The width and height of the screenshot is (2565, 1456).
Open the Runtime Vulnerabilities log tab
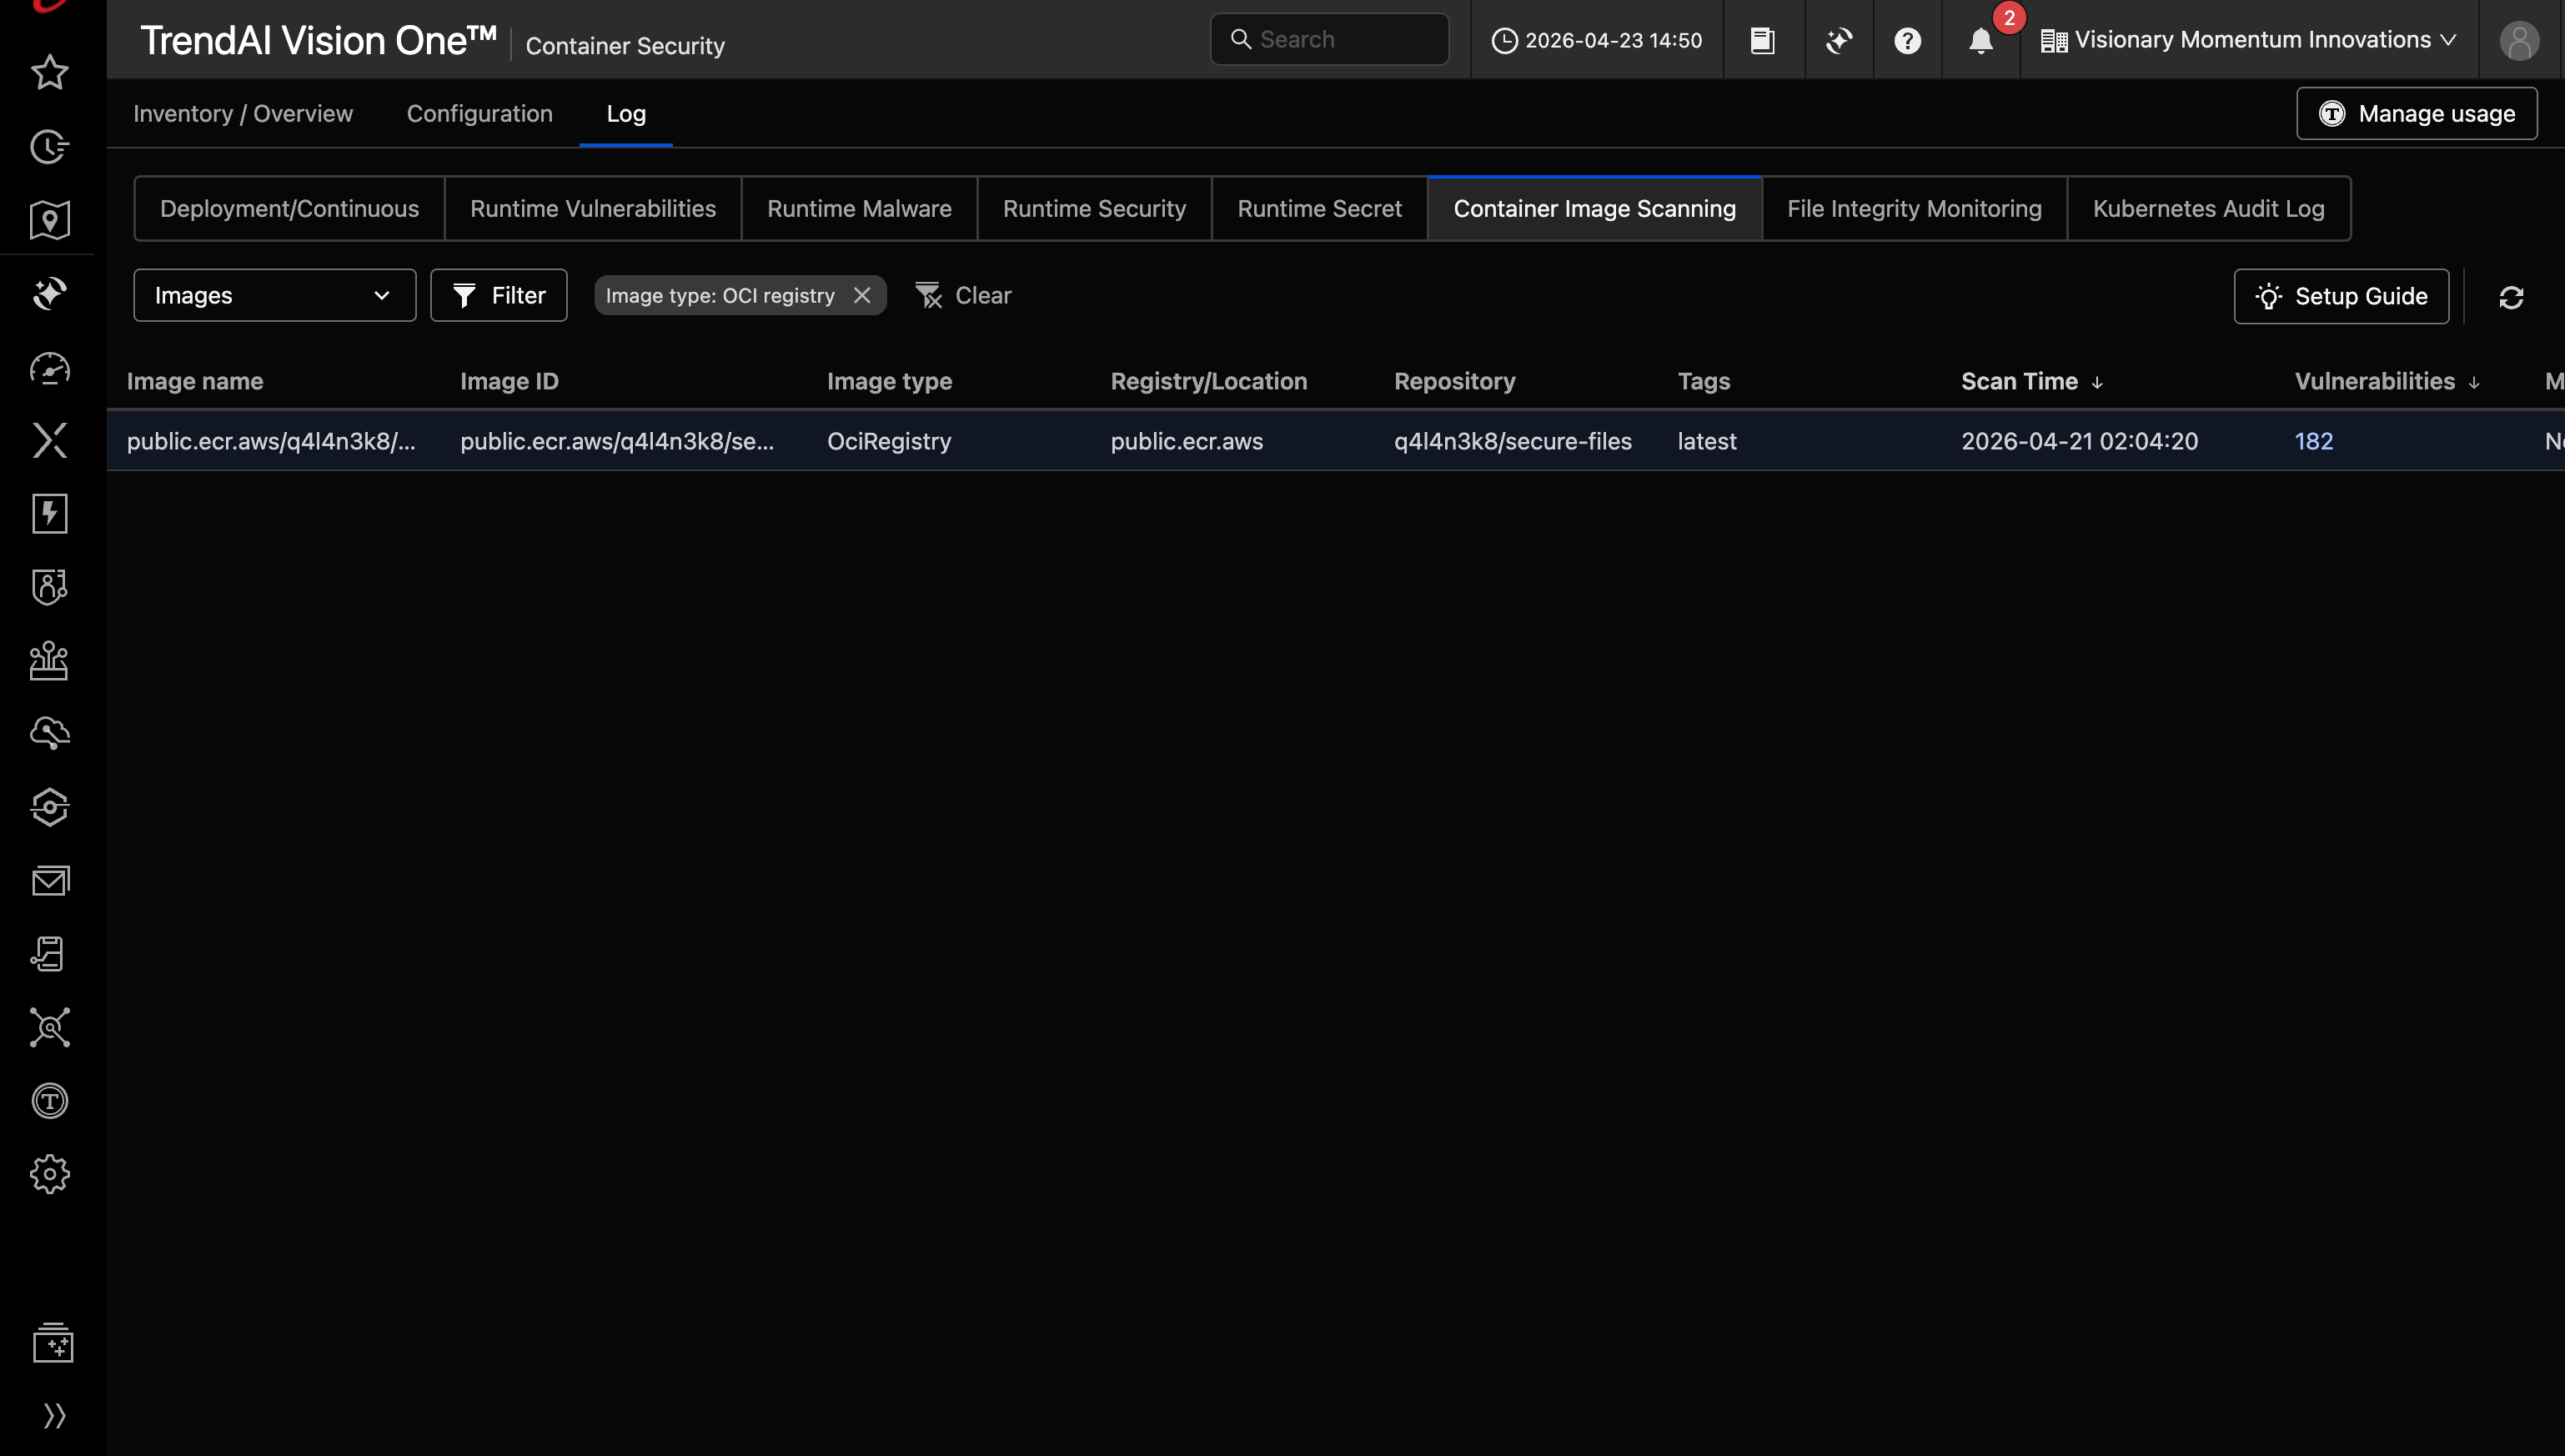[593, 208]
